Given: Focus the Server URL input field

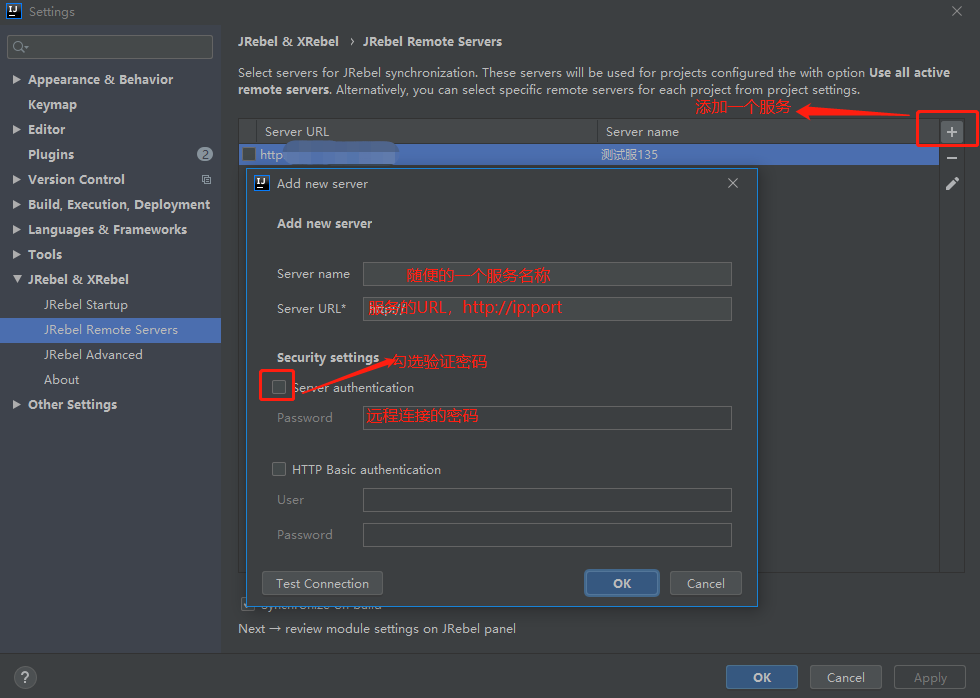Looking at the screenshot, I should coord(547,309).
